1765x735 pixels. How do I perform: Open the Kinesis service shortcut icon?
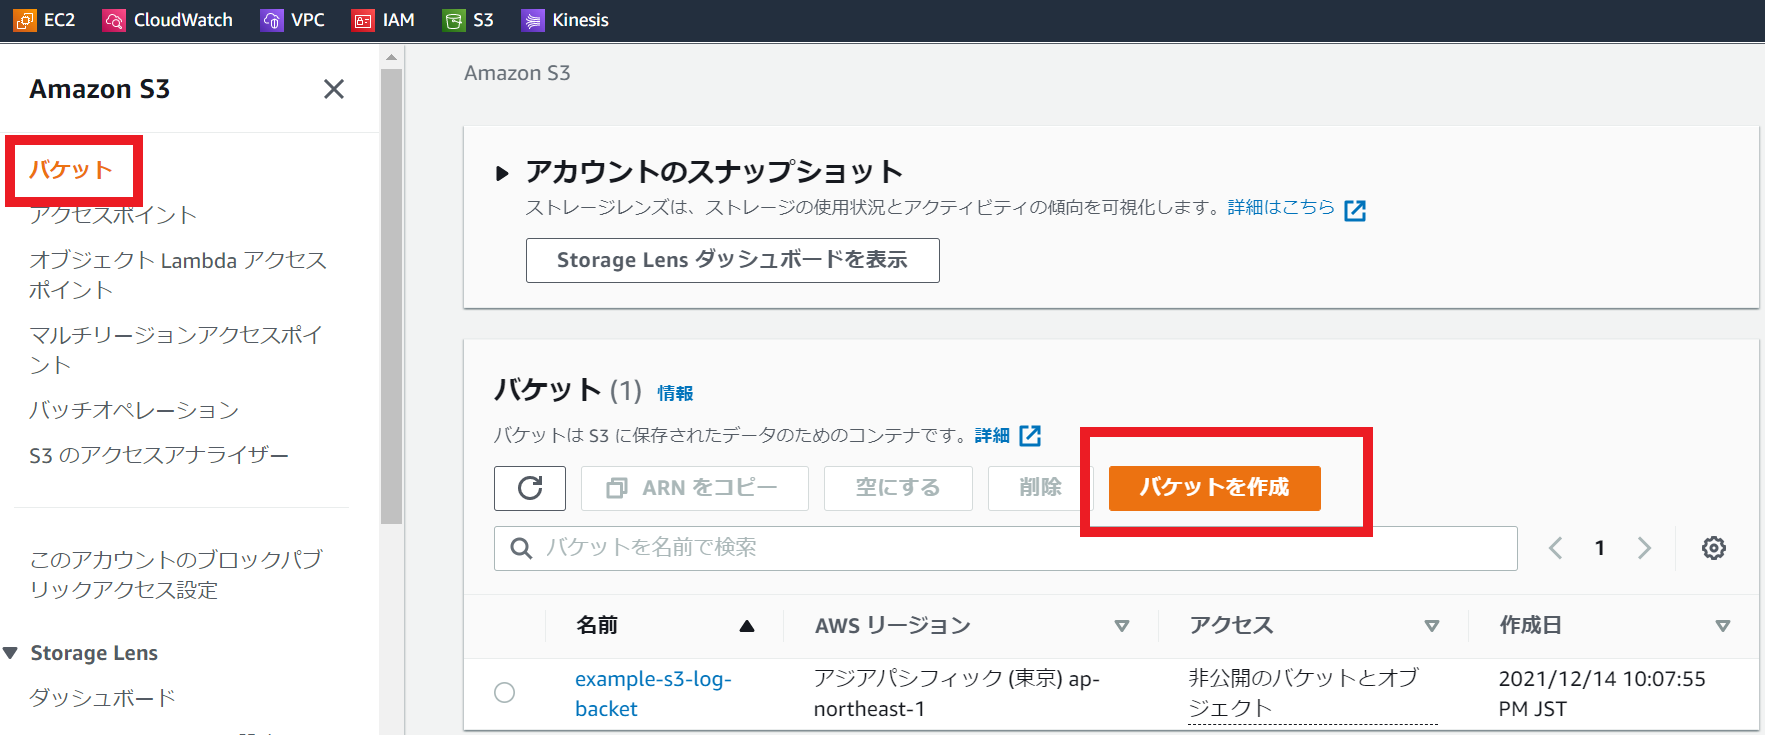click(533, 20)
